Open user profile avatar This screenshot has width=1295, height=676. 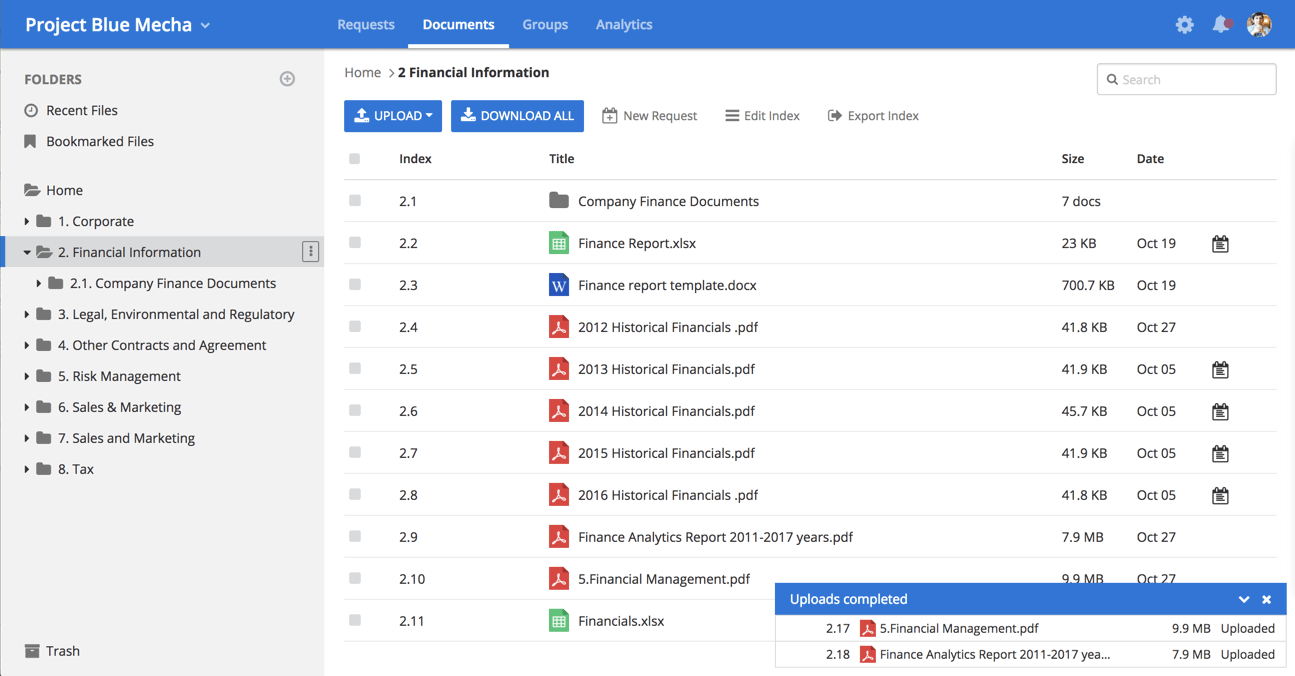(x=1259, y=25)
